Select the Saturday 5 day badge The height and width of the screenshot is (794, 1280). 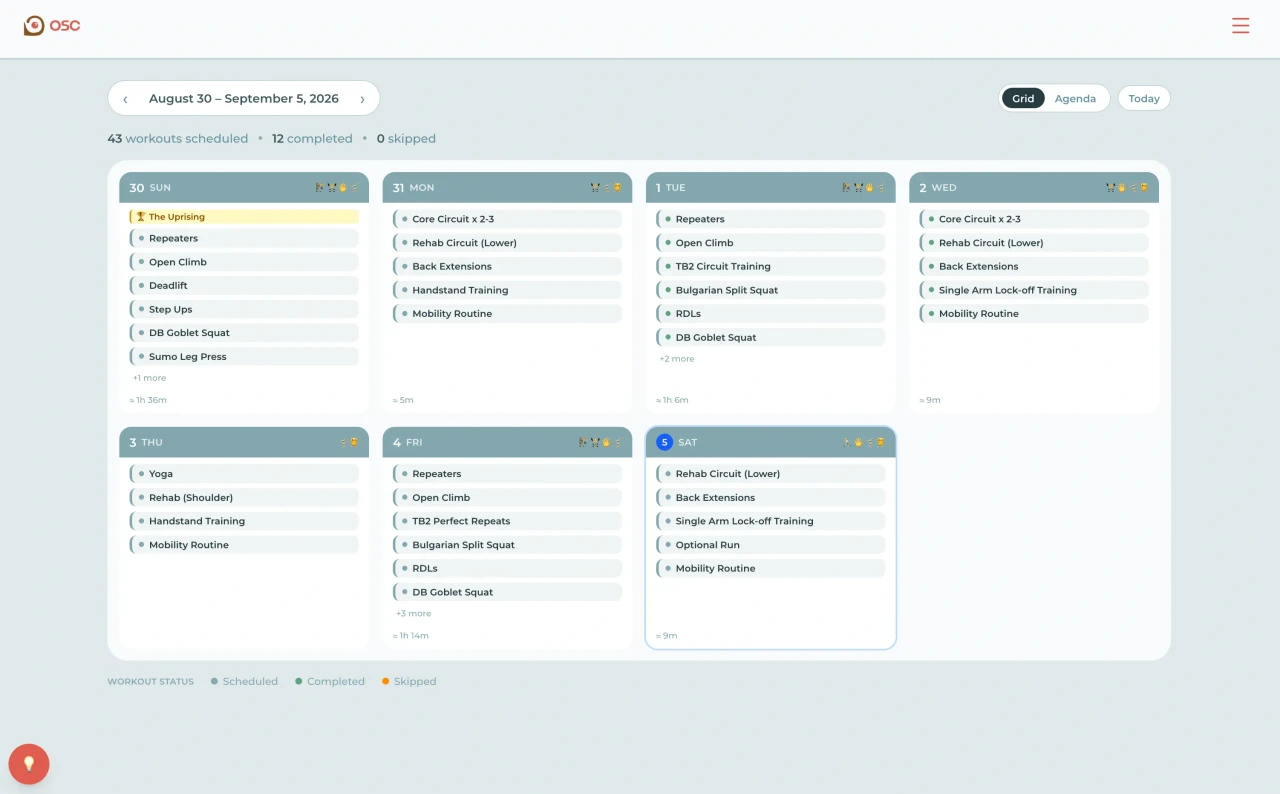pyautogui.click(x=665, y=442)
